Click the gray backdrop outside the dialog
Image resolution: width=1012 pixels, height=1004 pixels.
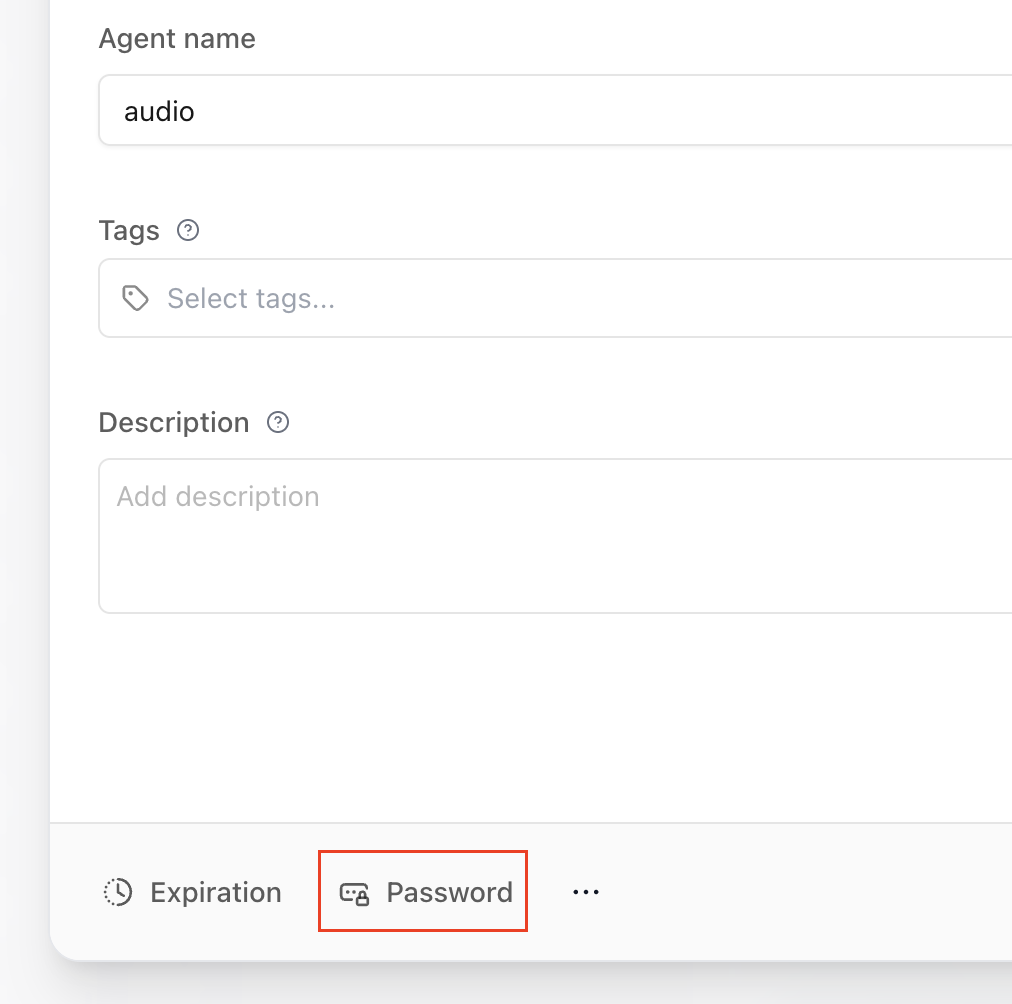pyautogui.click(x=22, y=500)
